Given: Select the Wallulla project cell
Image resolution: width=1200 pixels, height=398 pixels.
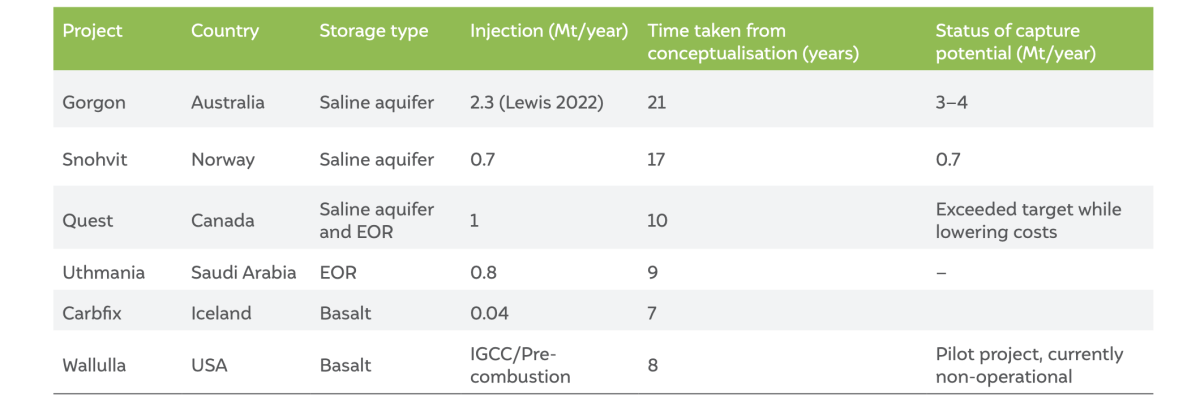Looking at the screenshot, I should (x=96, y=365).
